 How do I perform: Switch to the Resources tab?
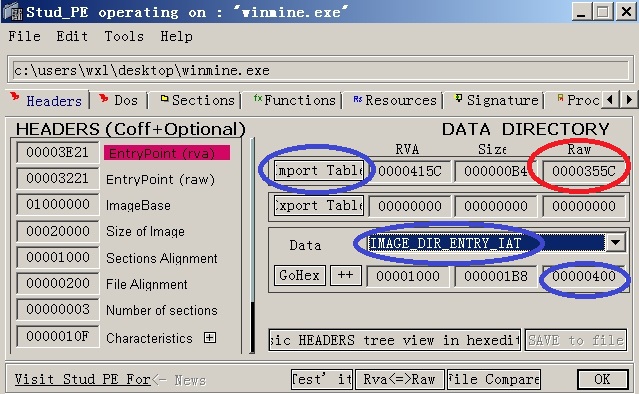[394, 100]
